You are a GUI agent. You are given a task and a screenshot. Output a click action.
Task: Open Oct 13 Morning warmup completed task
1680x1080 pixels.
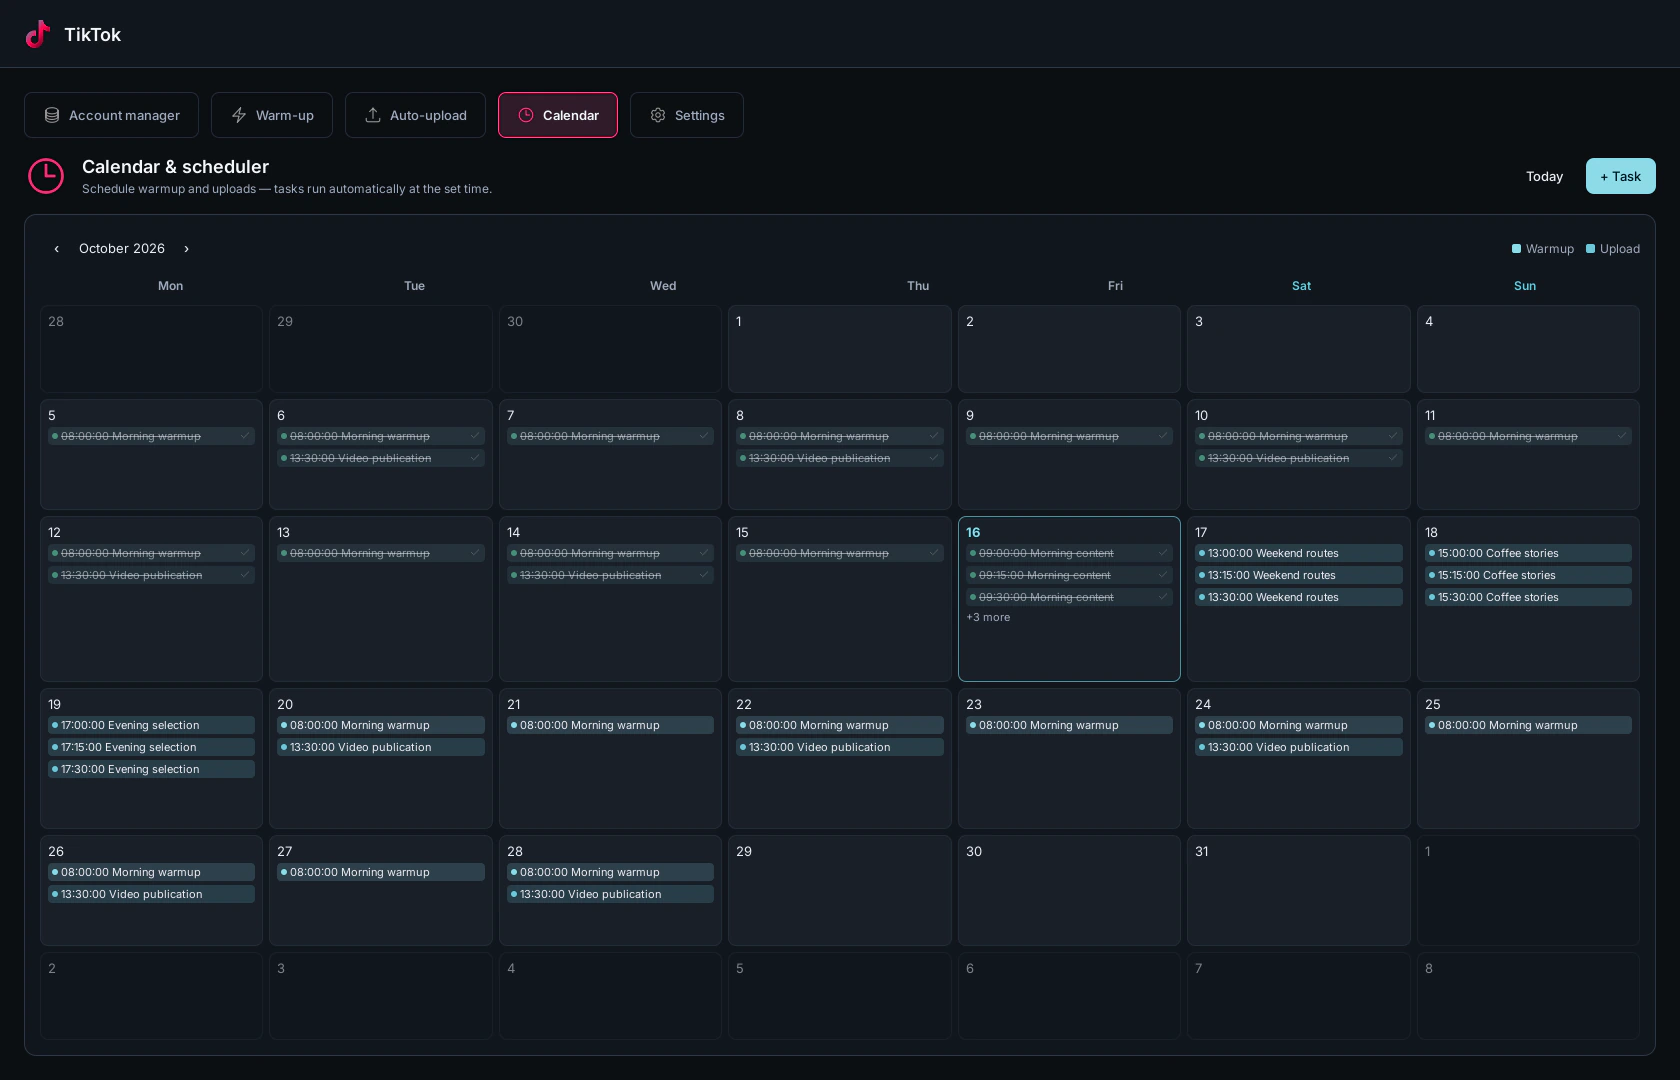pos(381,553)
